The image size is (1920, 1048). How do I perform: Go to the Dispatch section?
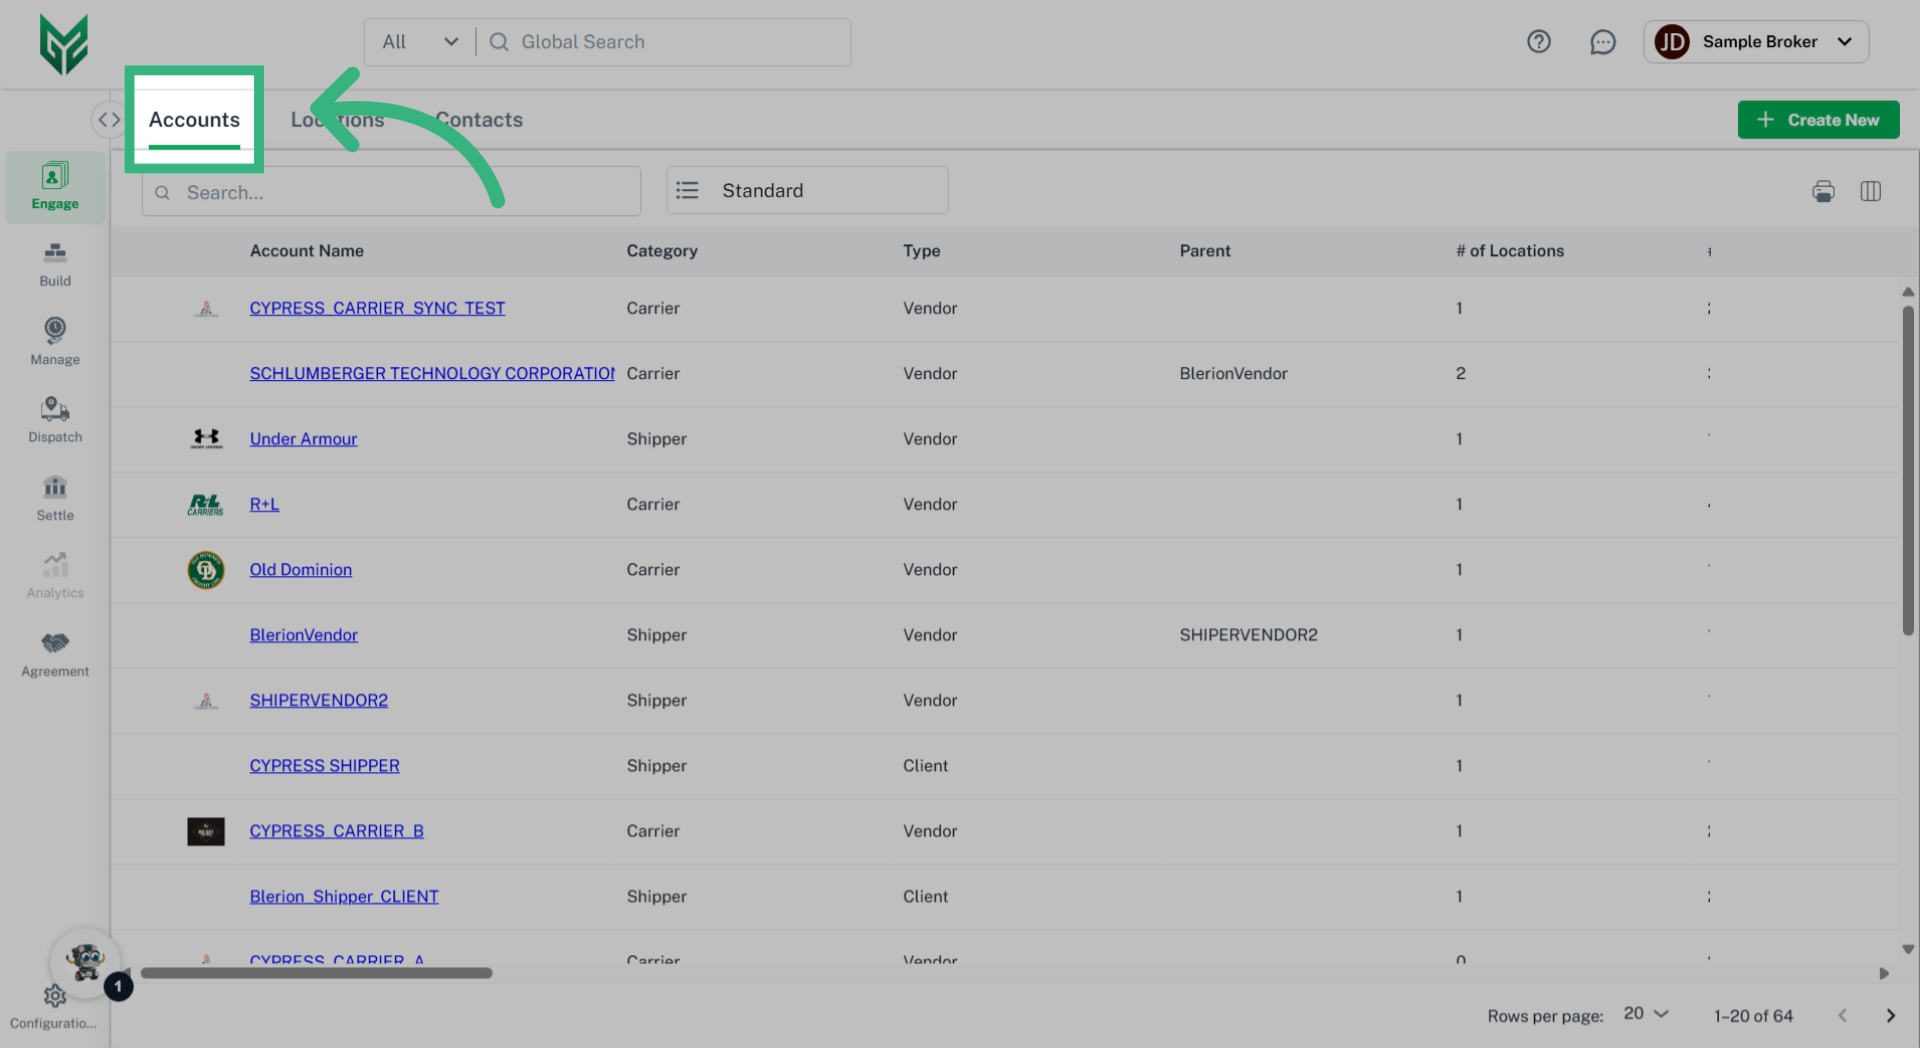[54, 419]
